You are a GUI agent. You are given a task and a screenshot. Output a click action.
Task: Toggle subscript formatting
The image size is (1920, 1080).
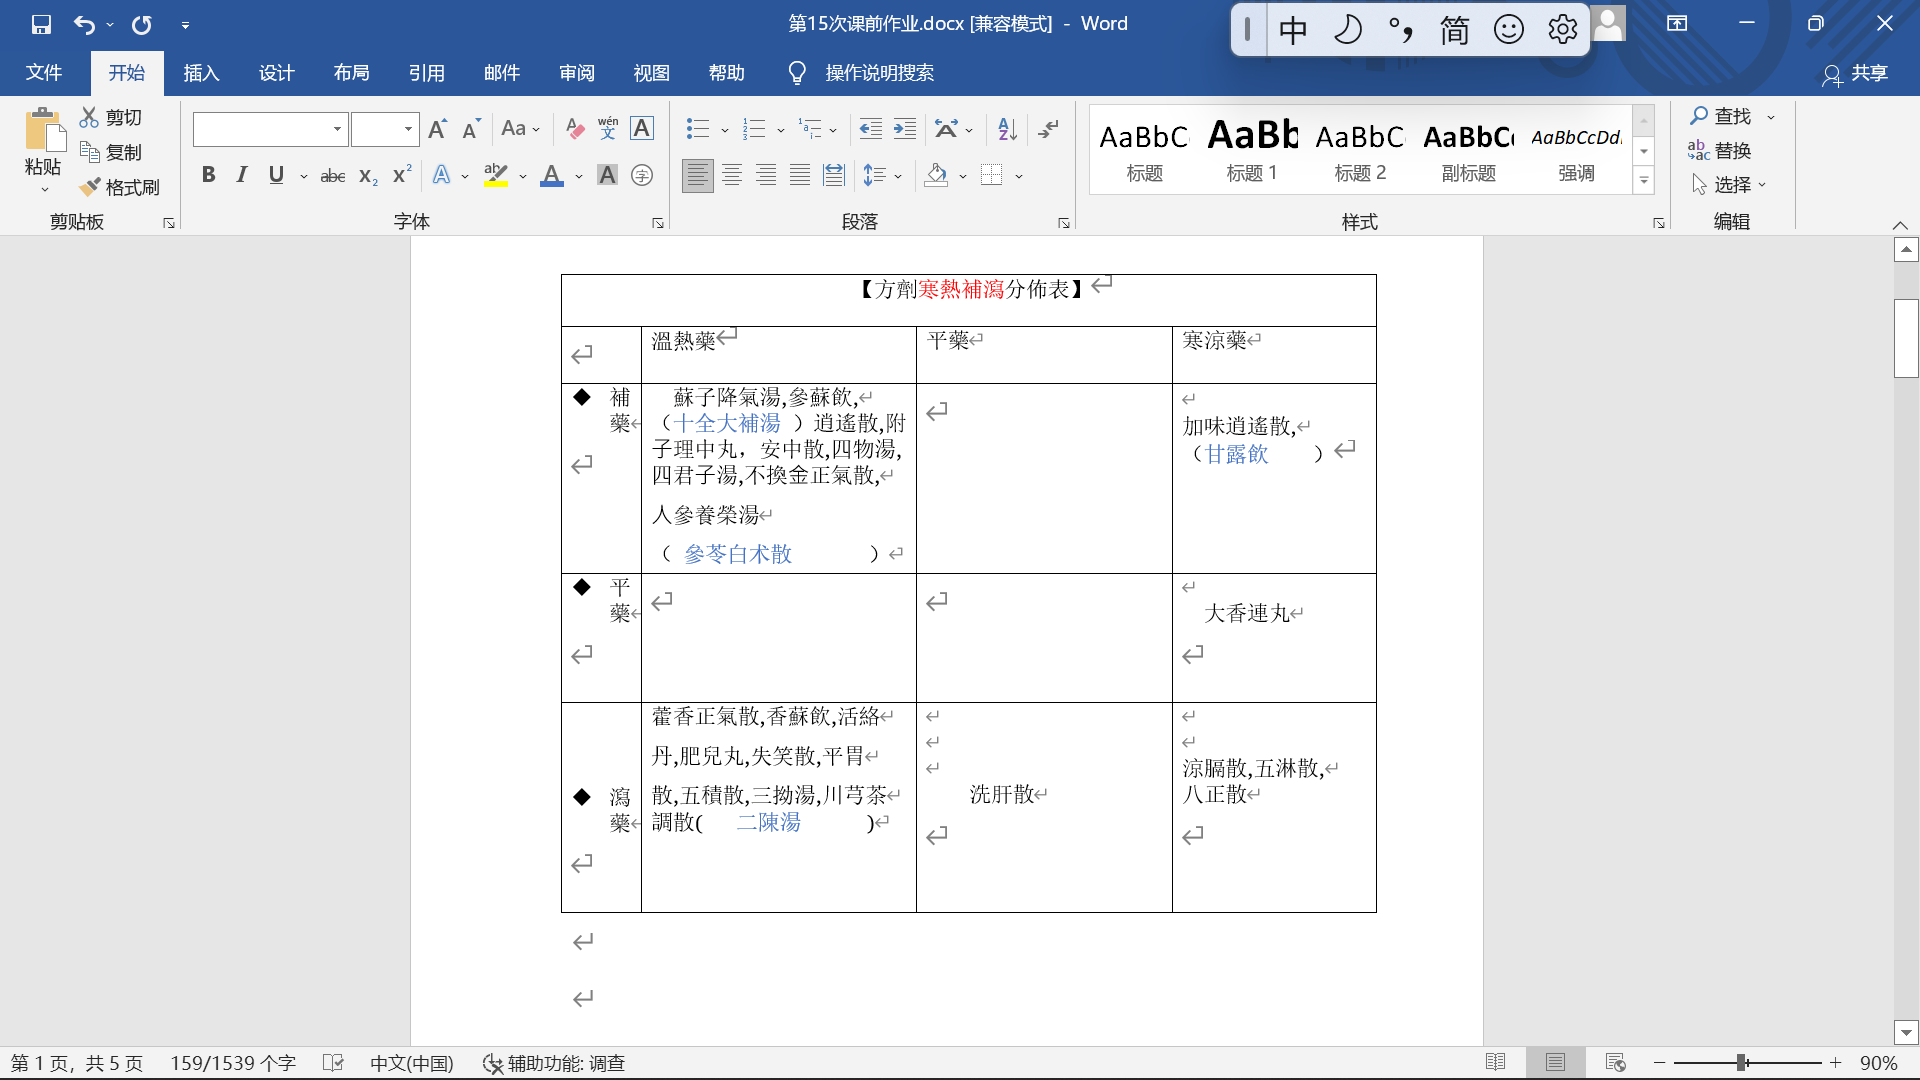(368, 176)
